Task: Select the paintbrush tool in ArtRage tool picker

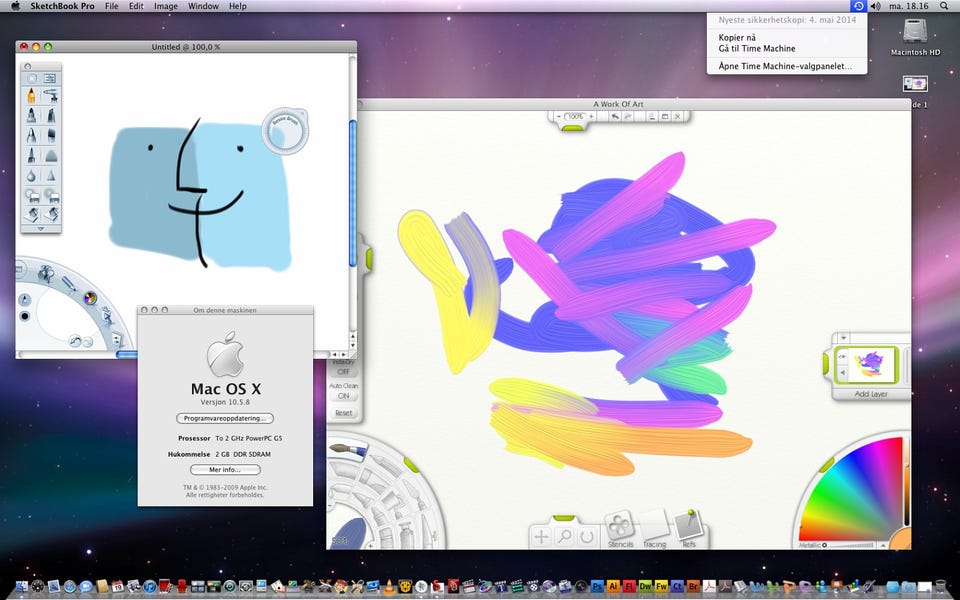Action: click(x=348, y=450)
